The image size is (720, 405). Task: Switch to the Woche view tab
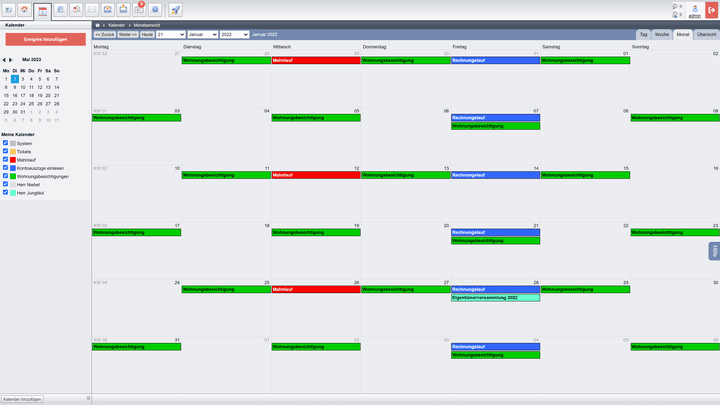click(662, 34)
